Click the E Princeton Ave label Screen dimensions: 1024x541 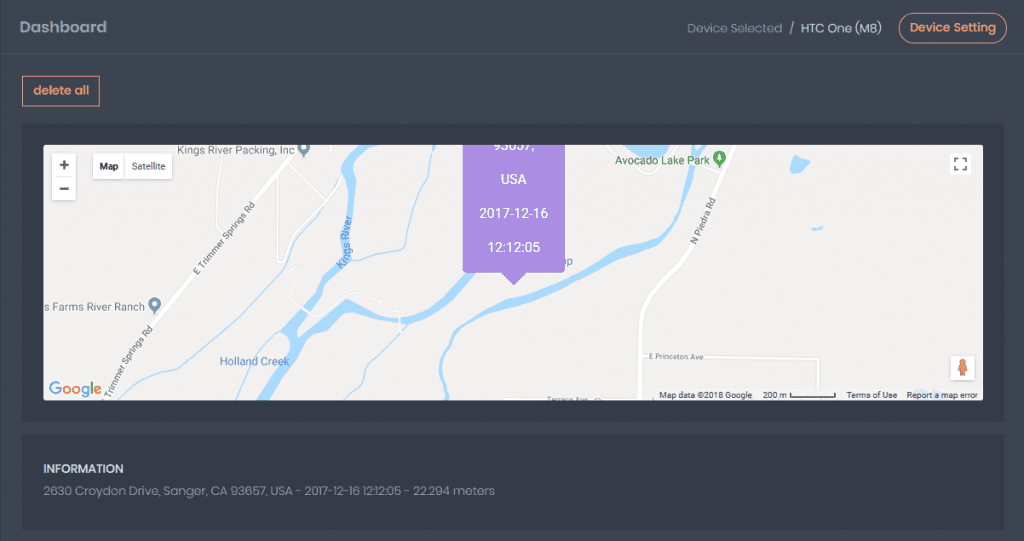click(x=676, y=357)
